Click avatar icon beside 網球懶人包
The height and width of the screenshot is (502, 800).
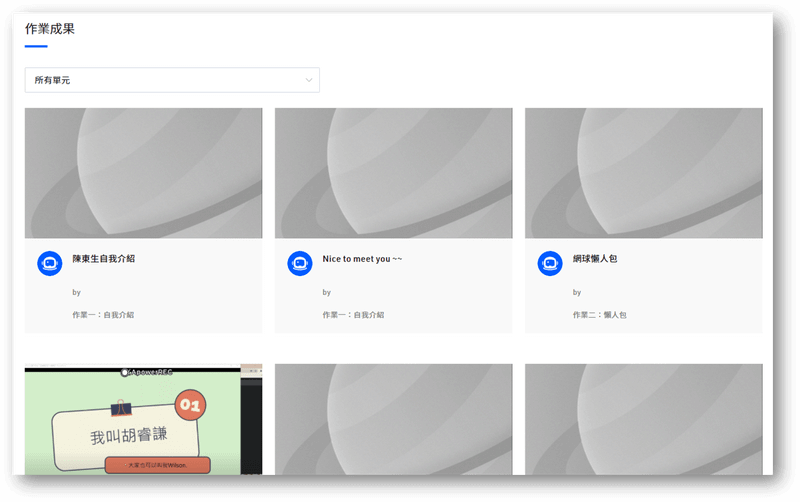[x=550, y=263]
